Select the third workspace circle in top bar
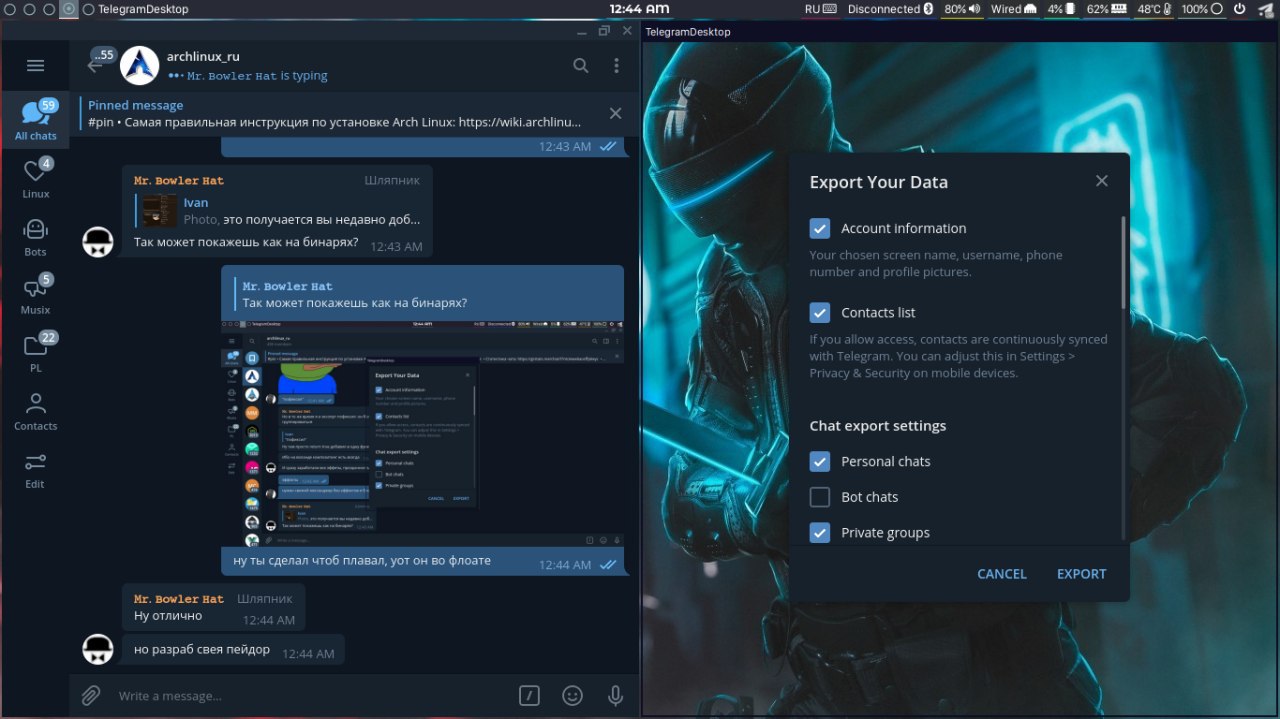Image resolution: width=1280 pixels, height=719 pixels. (48, 9)
